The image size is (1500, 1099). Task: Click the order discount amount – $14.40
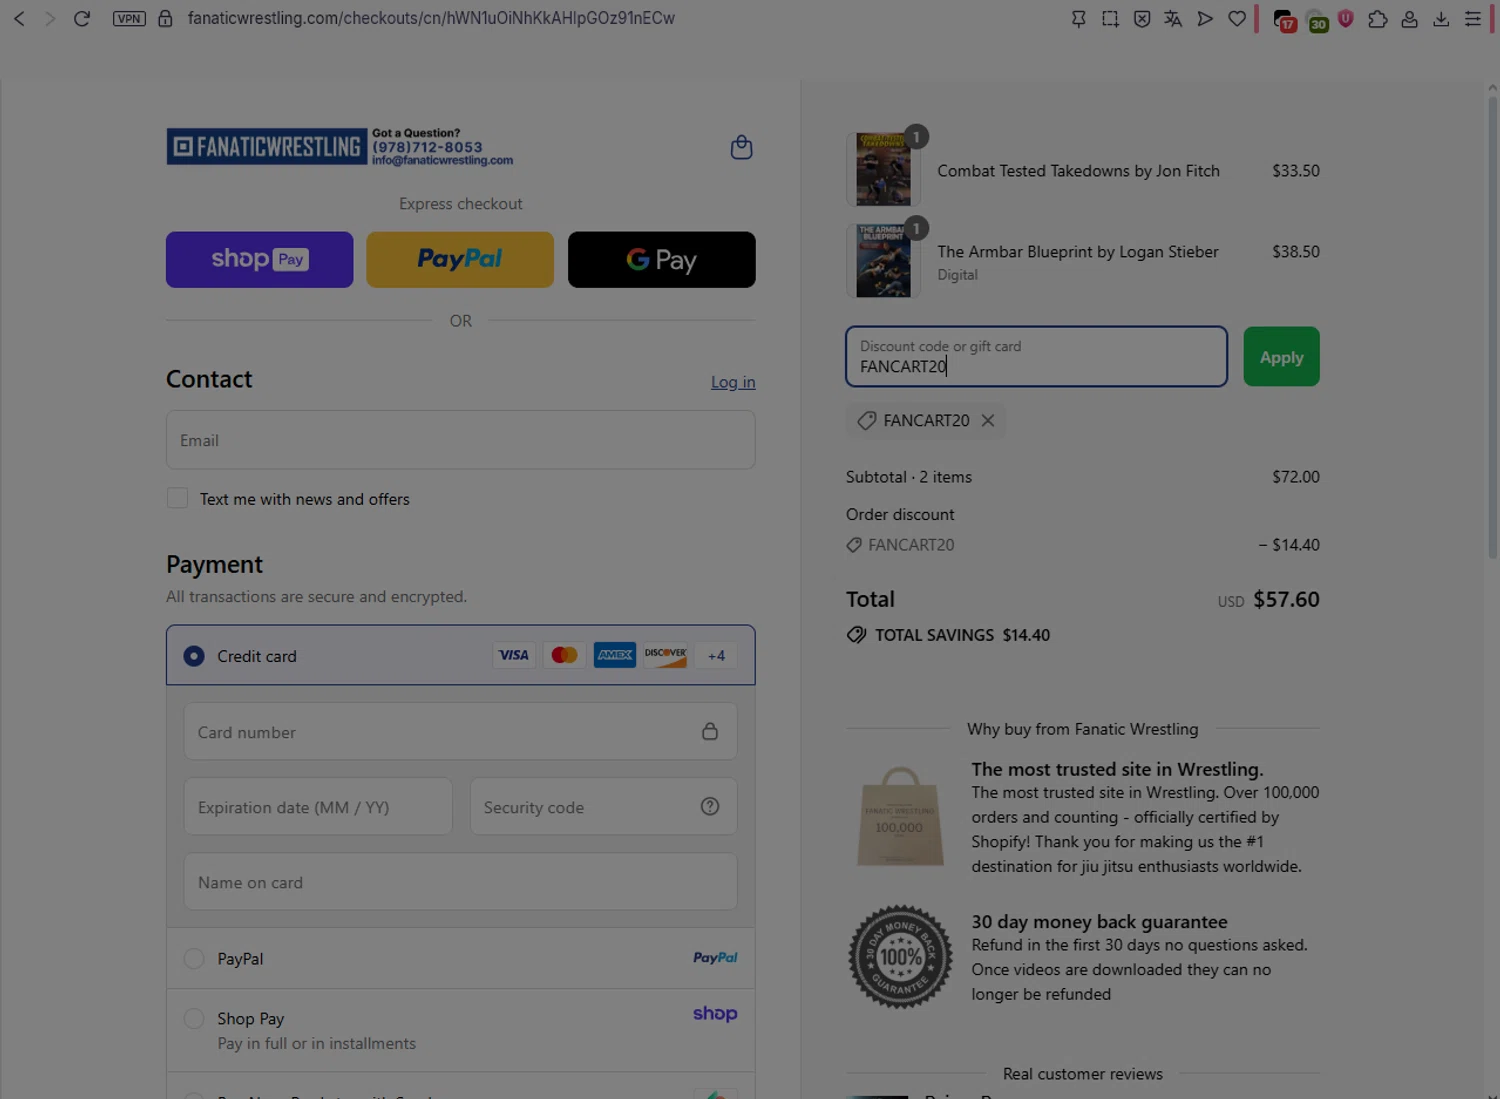(1289, 545)
